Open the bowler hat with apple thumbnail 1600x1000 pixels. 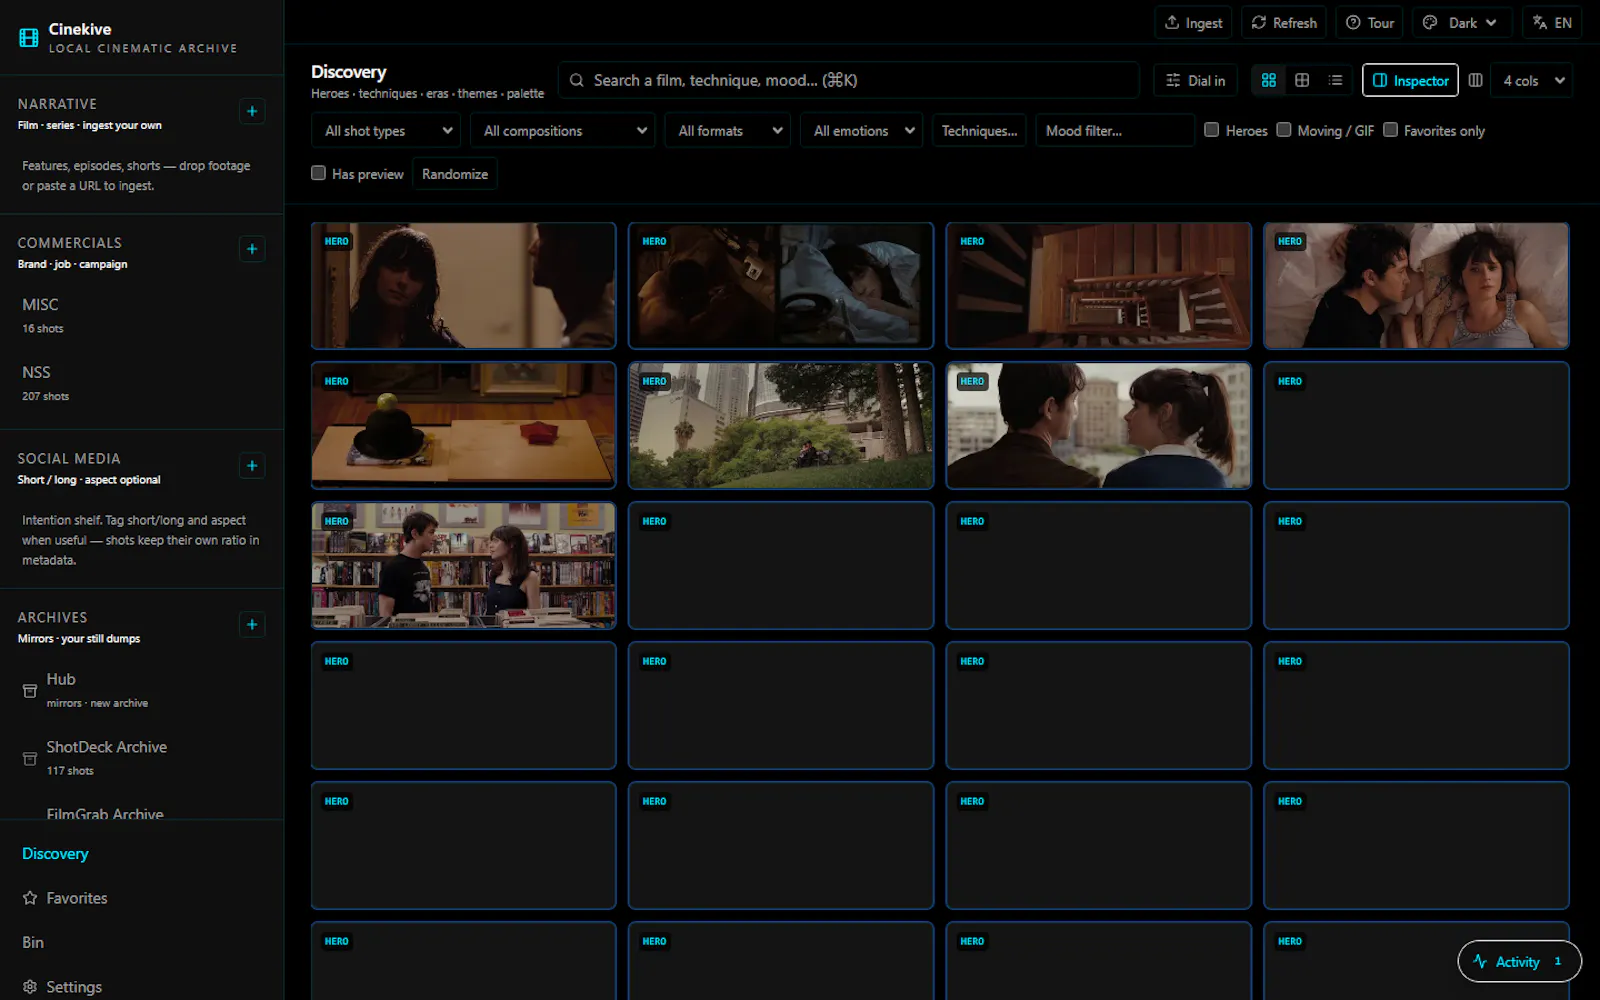(463, 426)
